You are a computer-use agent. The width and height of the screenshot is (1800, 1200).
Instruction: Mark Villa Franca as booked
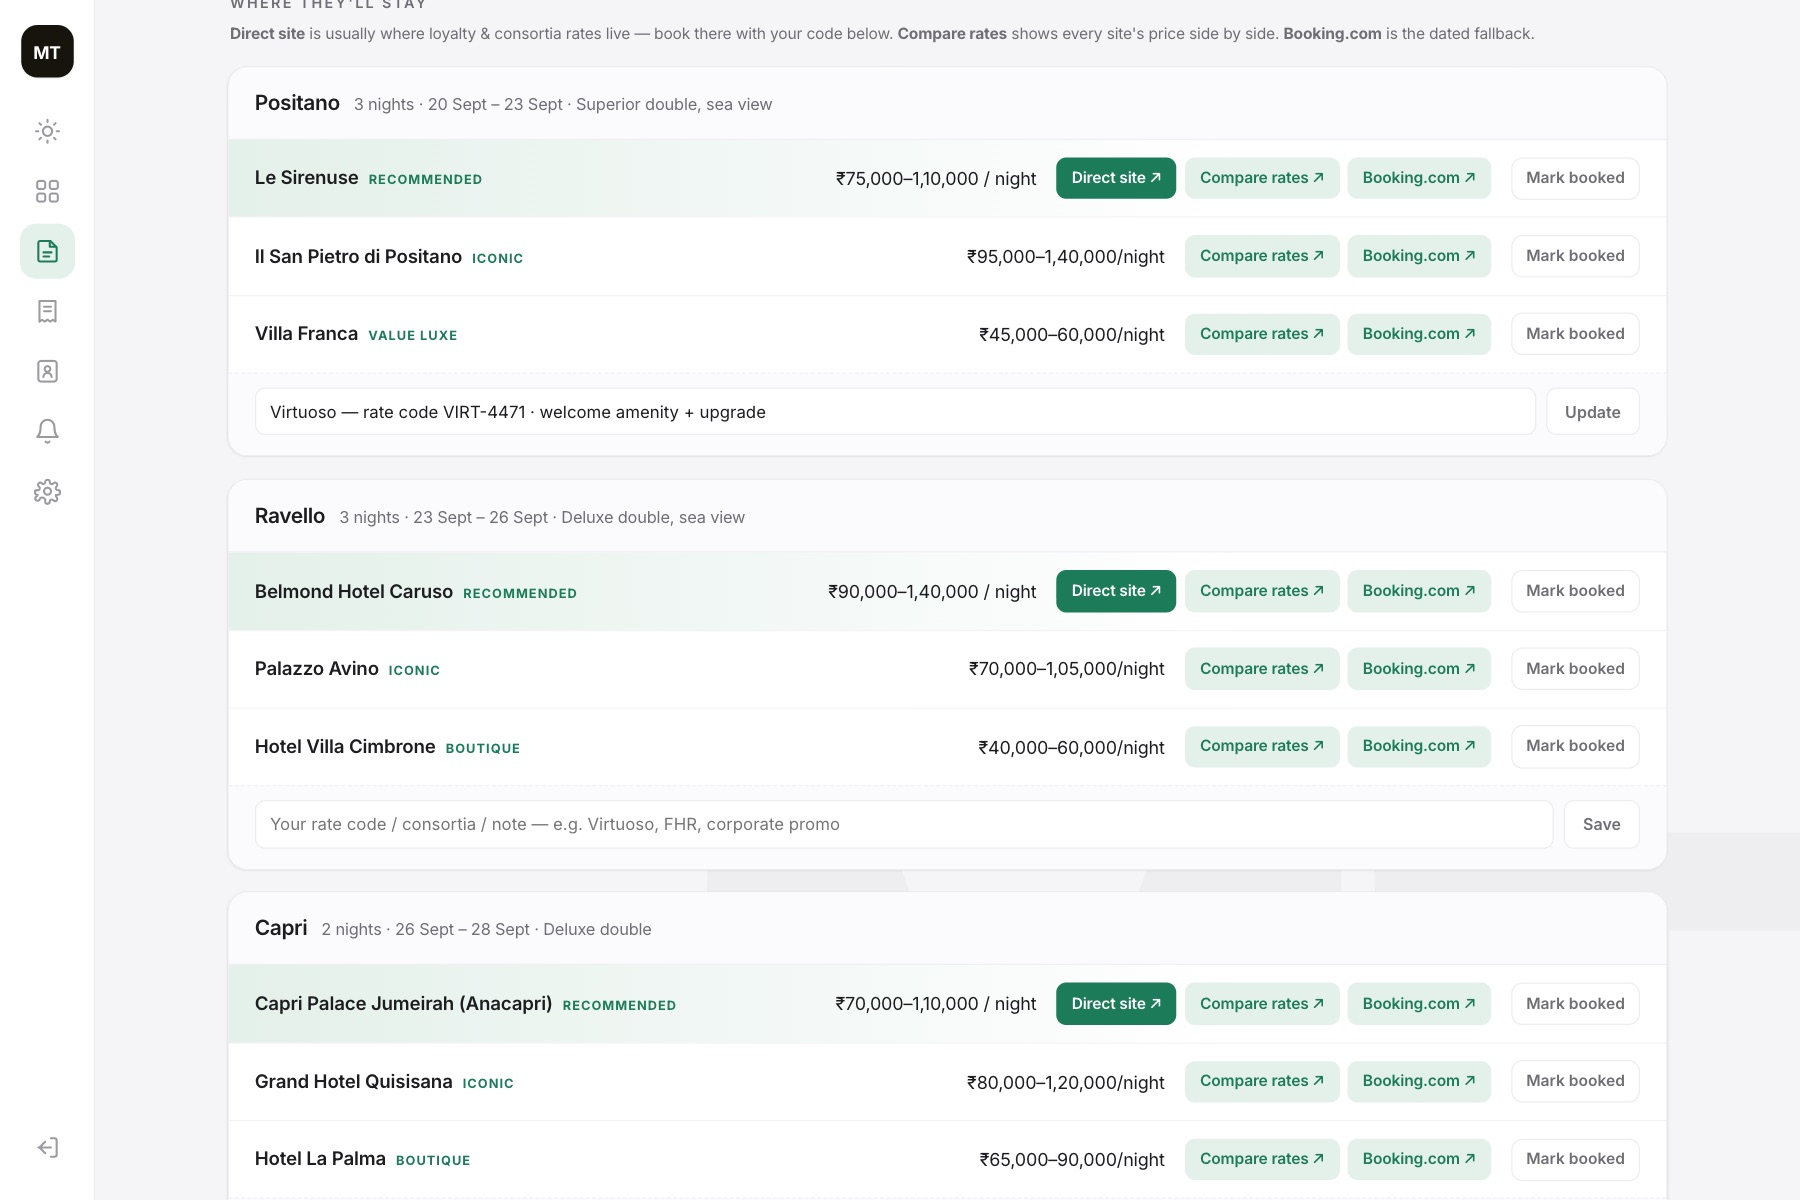(1575, 334)
